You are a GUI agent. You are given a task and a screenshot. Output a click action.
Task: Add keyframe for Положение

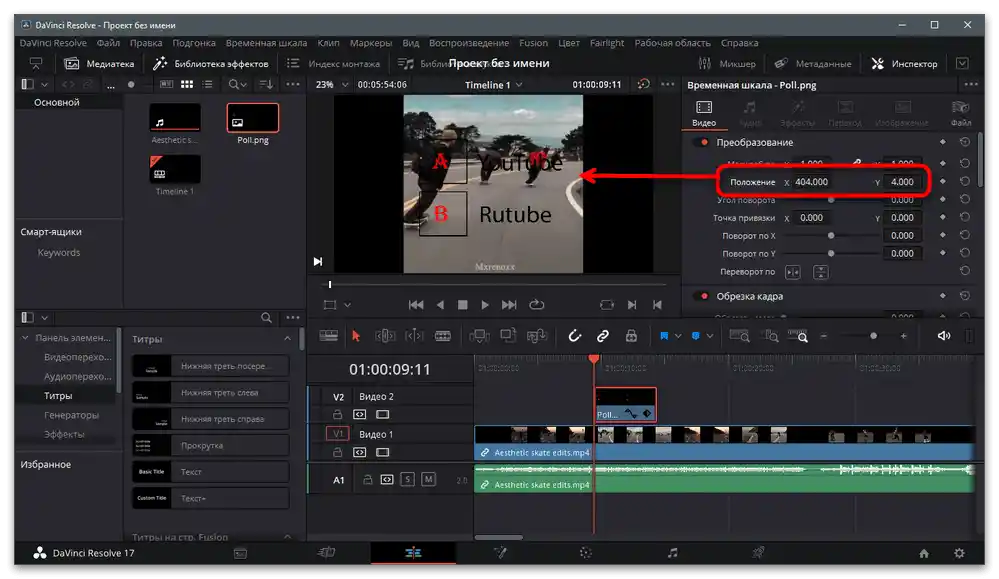pyautogui.click(x=943, y=182)
